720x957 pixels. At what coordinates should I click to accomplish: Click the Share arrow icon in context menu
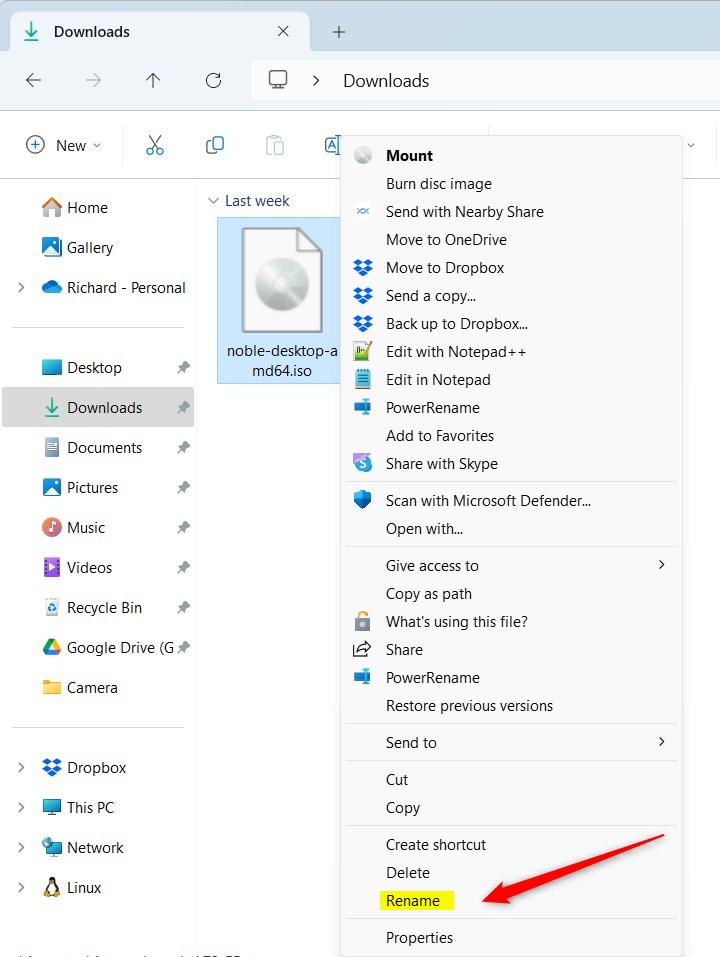click(x=362, y=649)
